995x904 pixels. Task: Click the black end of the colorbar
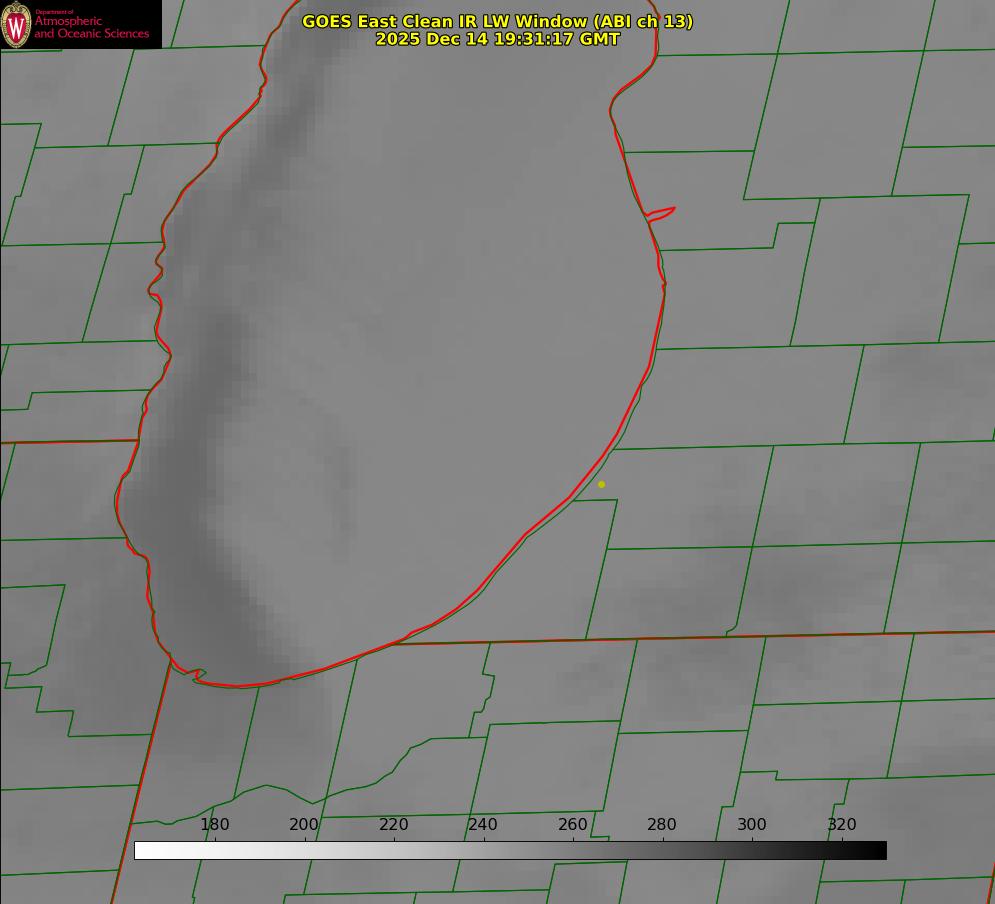[879, 851]
